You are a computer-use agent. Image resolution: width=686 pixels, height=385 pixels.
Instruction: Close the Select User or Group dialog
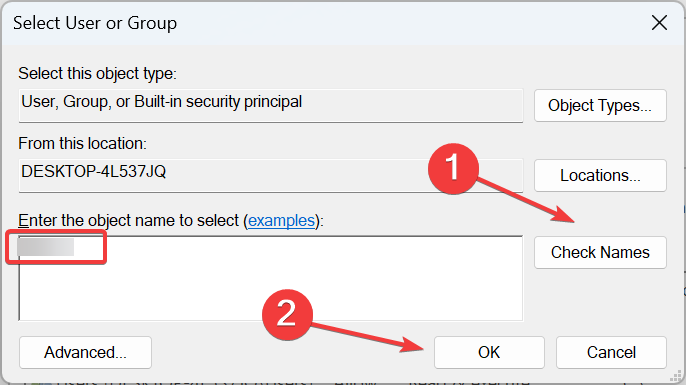coord(659,23)
